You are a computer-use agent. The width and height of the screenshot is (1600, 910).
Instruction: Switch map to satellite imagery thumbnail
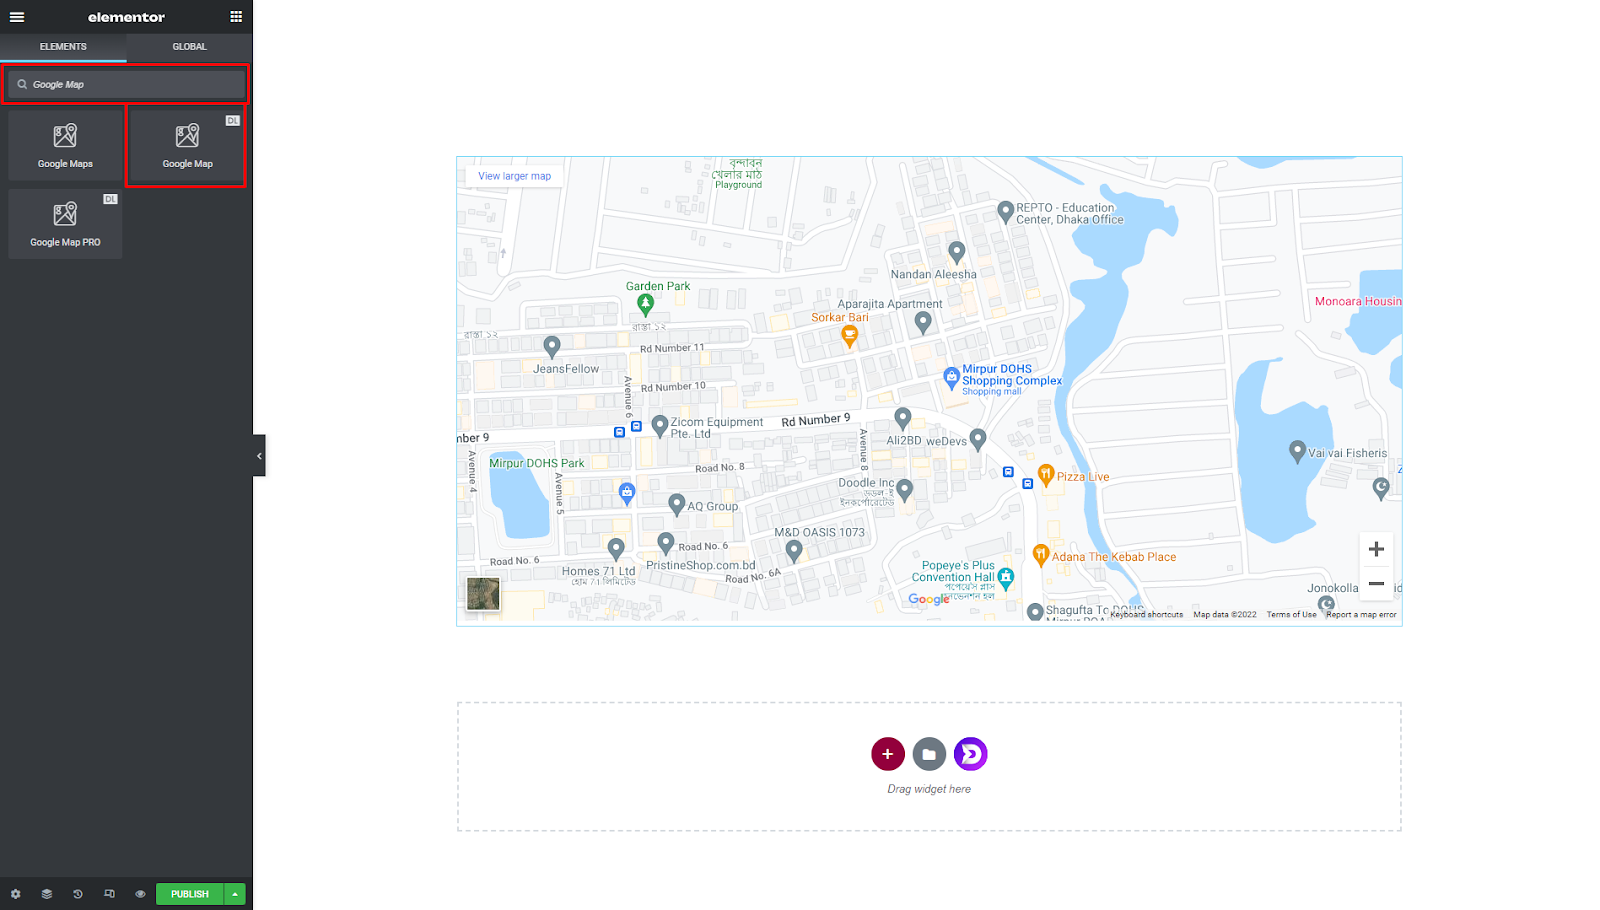click(x=483, y=594)
